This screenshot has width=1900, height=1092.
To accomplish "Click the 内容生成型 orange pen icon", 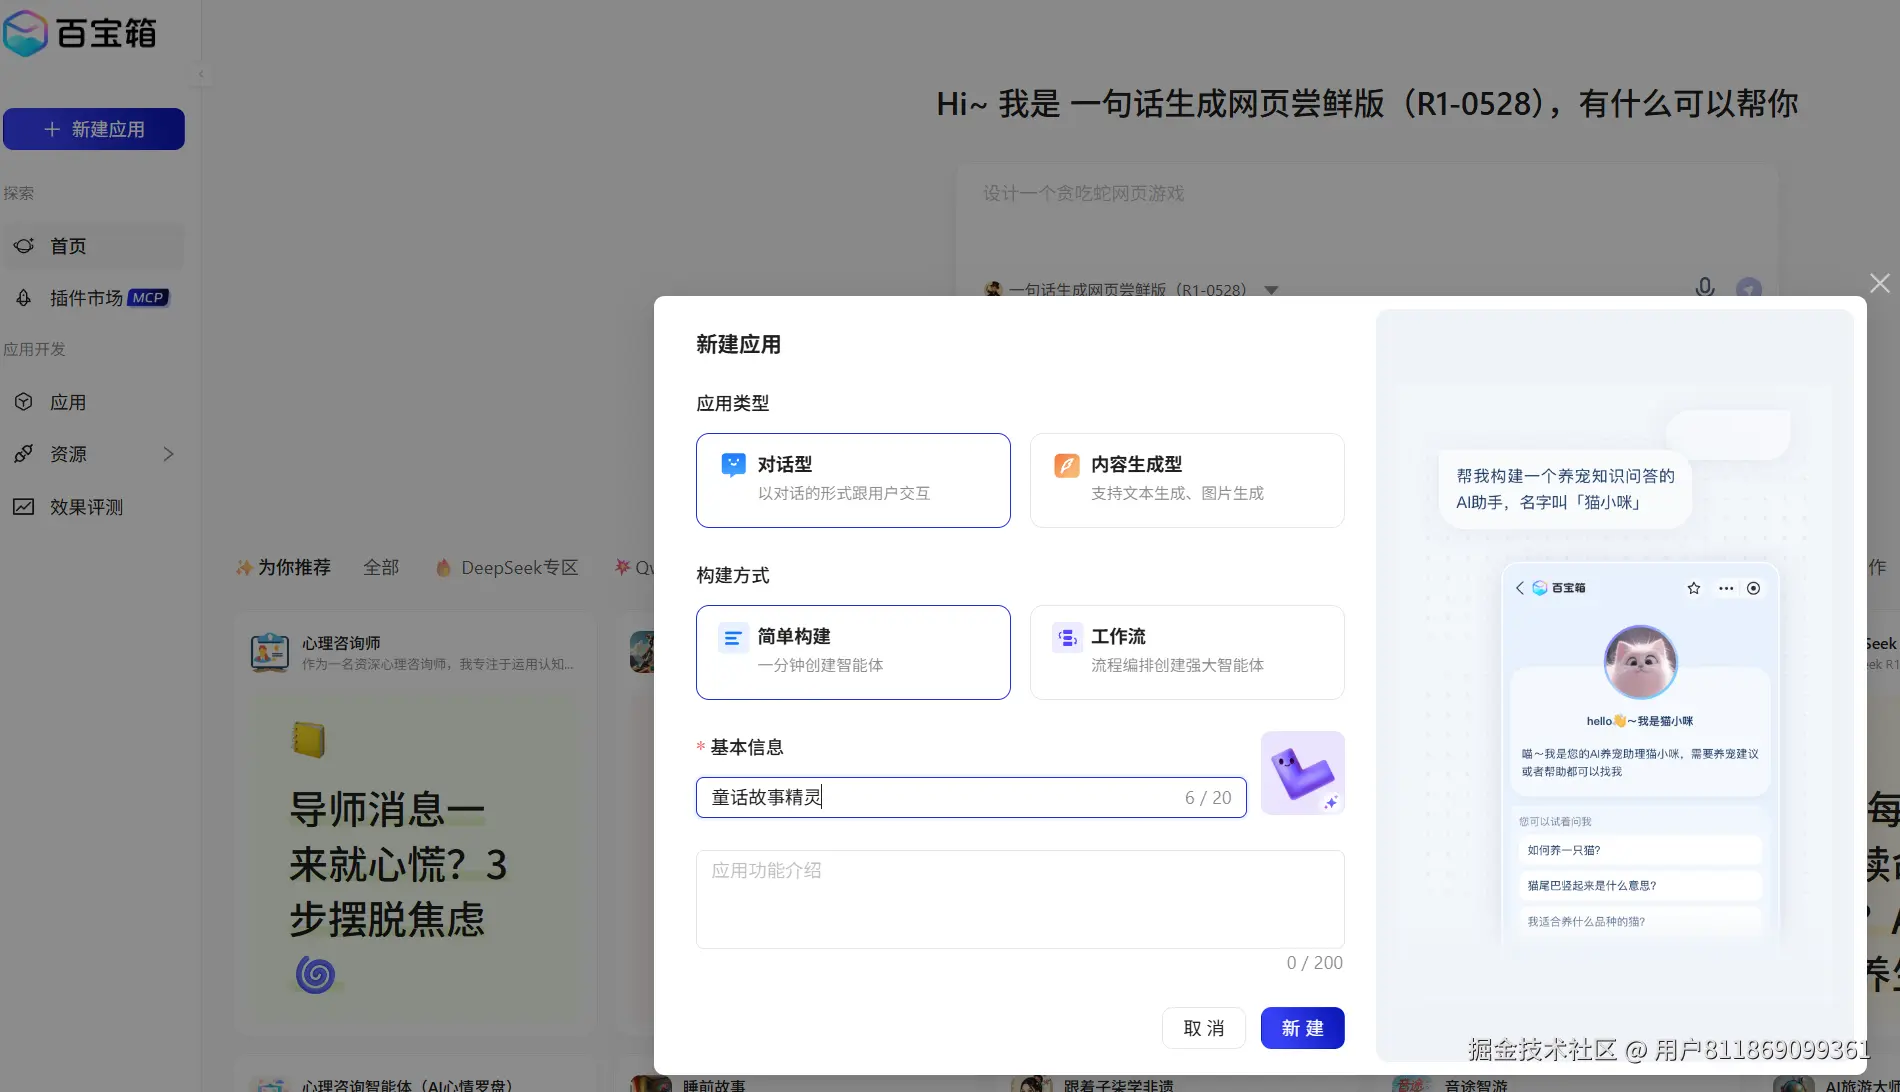I will pos(1067,465).
